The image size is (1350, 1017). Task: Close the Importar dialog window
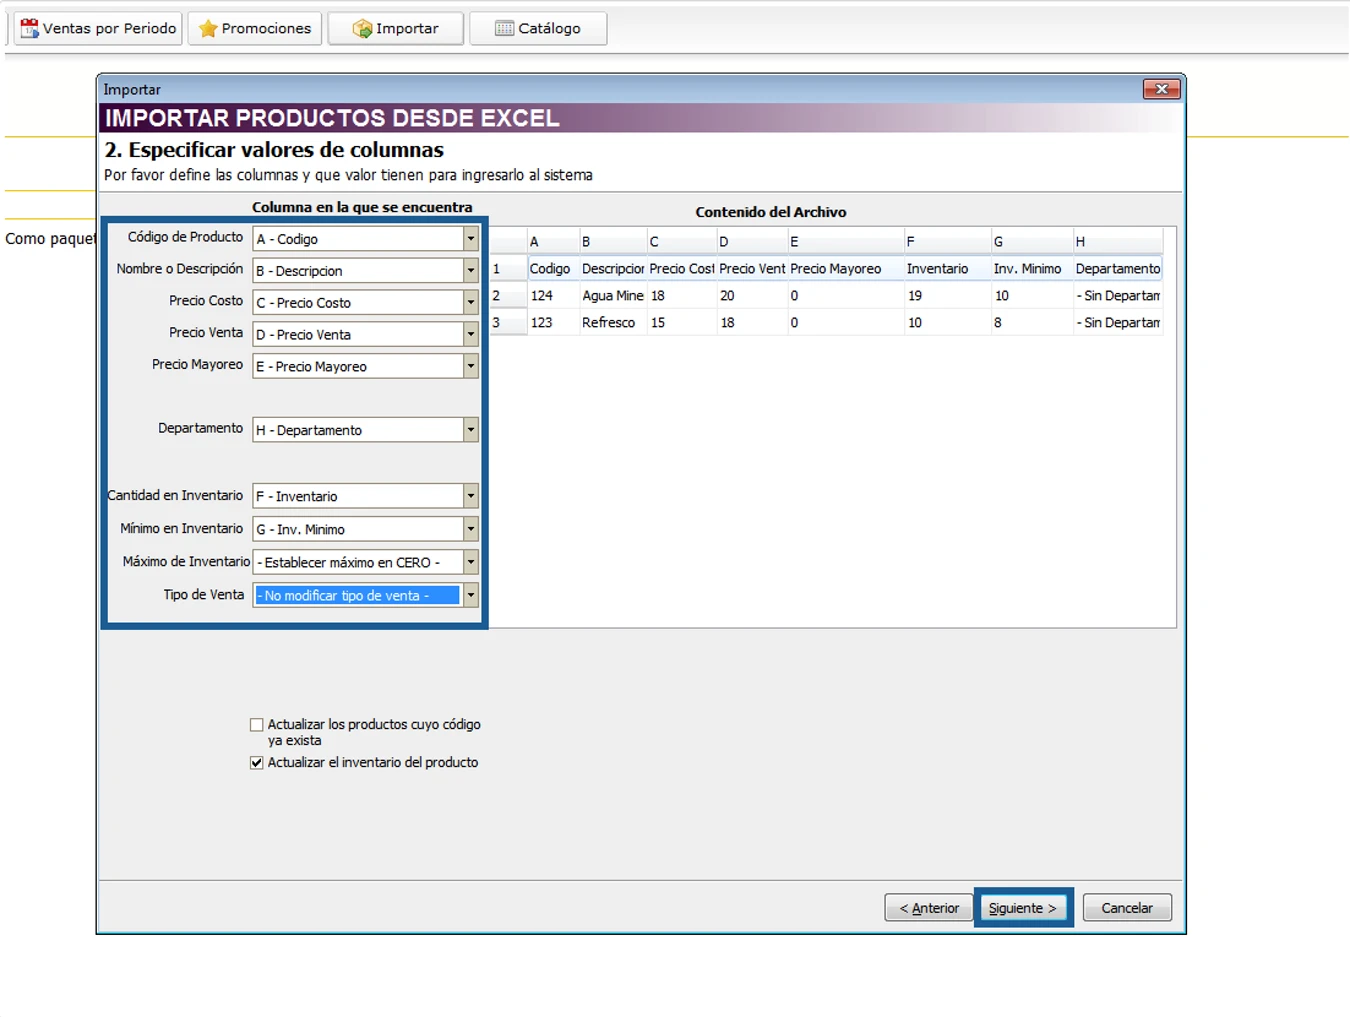tap(1161, 89)
